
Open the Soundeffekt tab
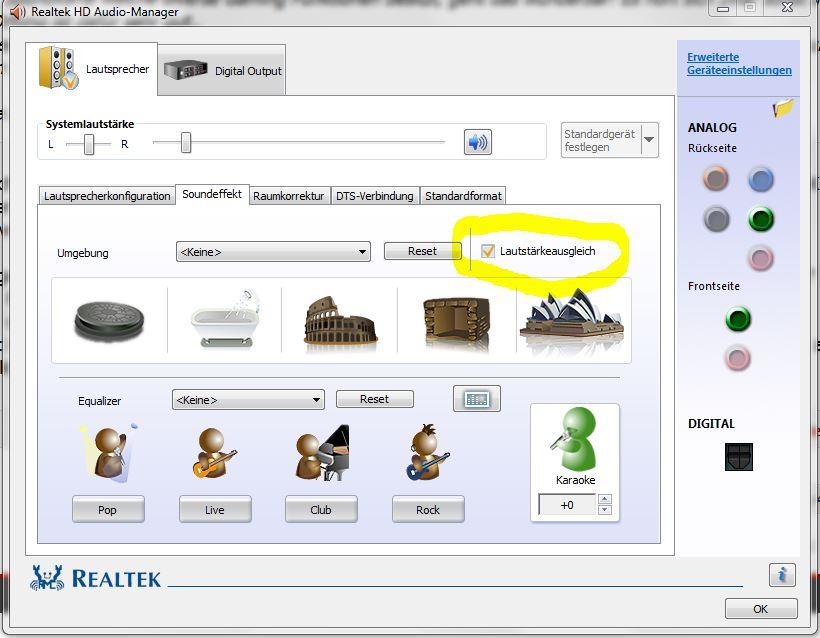[x=212, y=194]
